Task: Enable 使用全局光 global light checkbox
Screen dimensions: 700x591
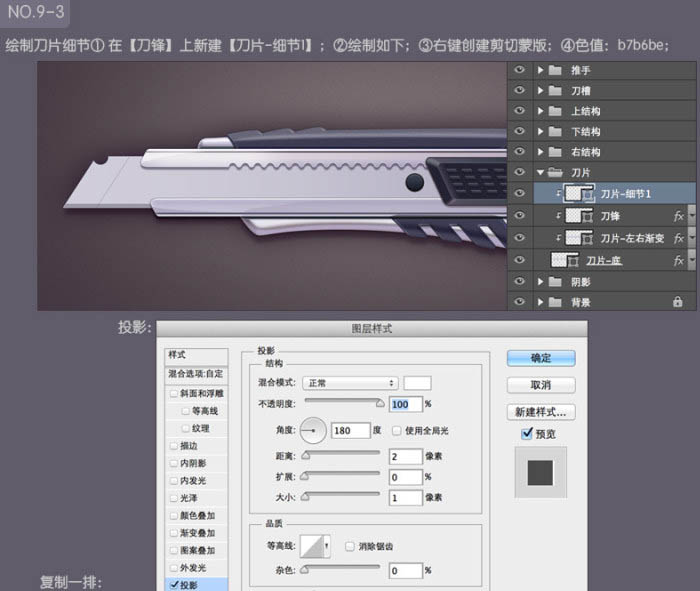Action: [x=396, y=431]
